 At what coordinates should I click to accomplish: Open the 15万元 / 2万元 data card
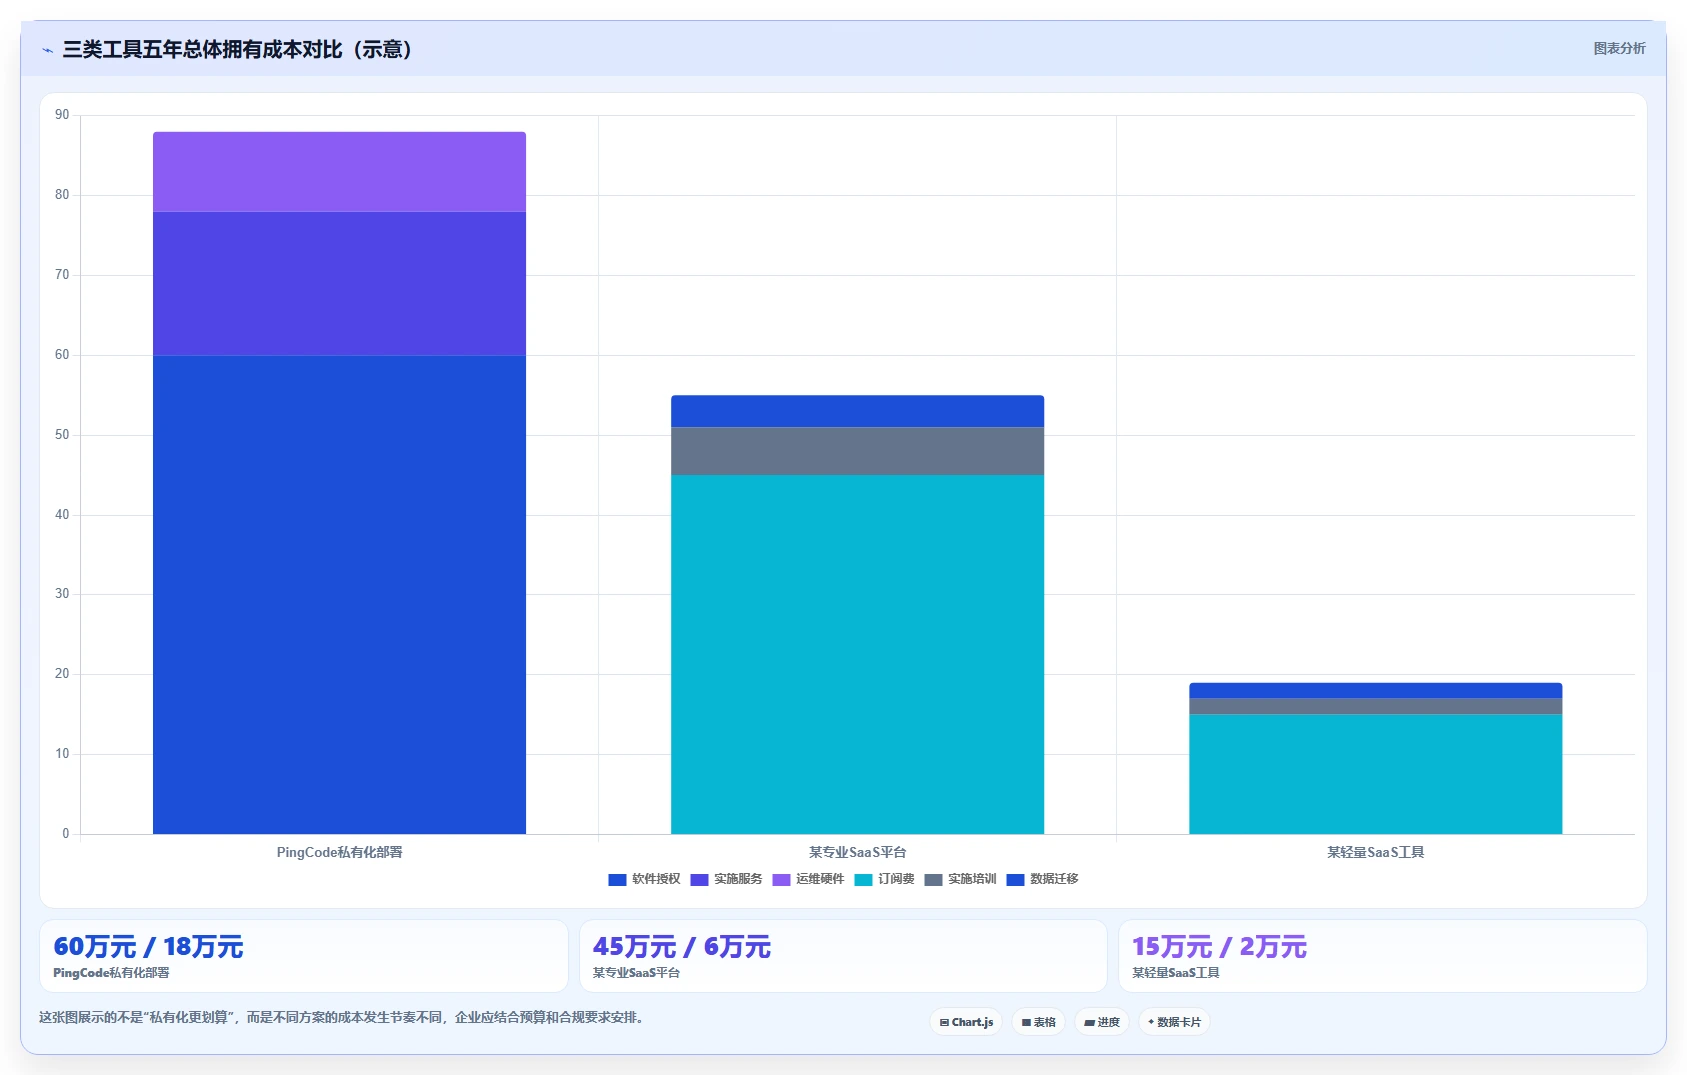(x=1383, y=956)
